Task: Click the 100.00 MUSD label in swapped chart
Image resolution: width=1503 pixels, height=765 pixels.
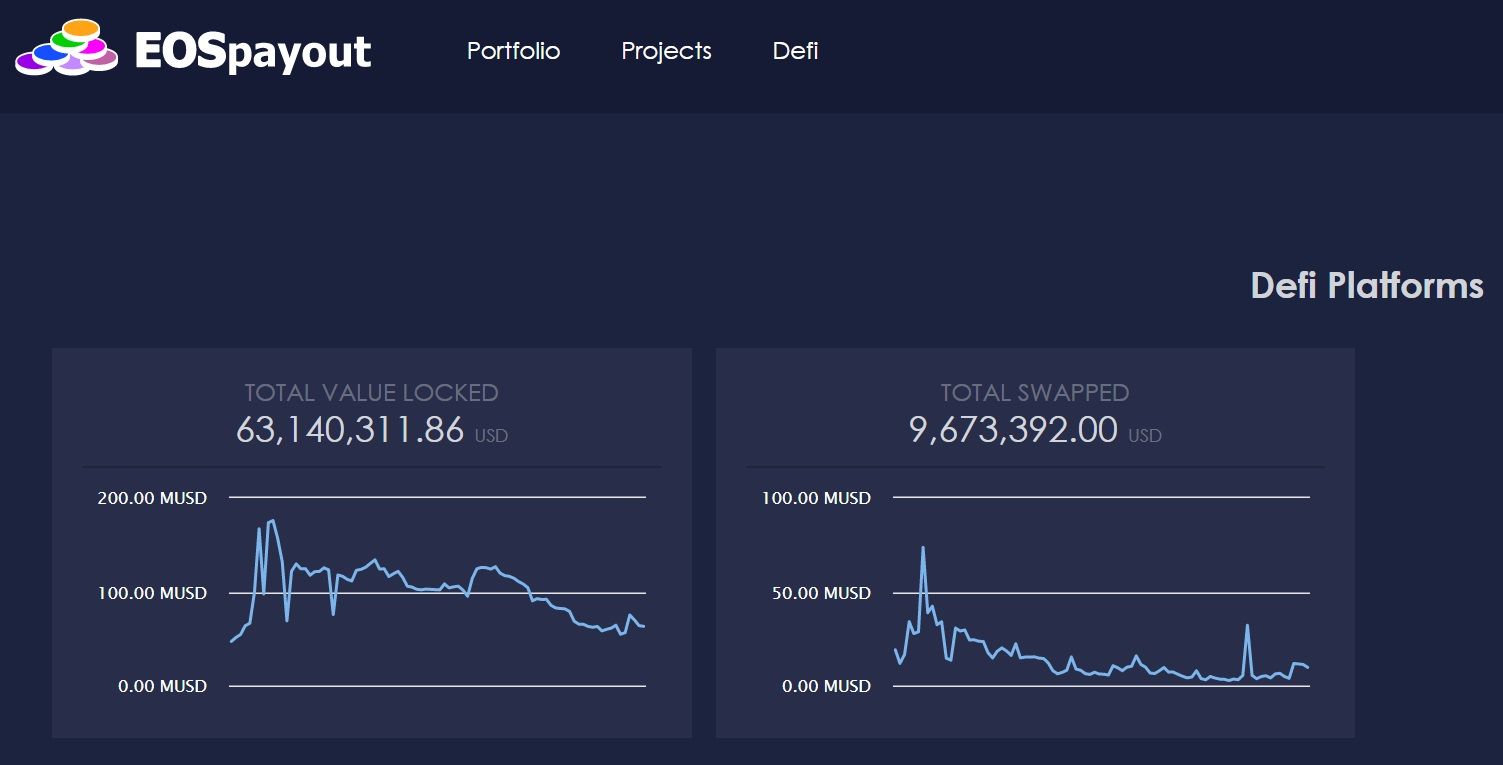Action: (816, 498)
